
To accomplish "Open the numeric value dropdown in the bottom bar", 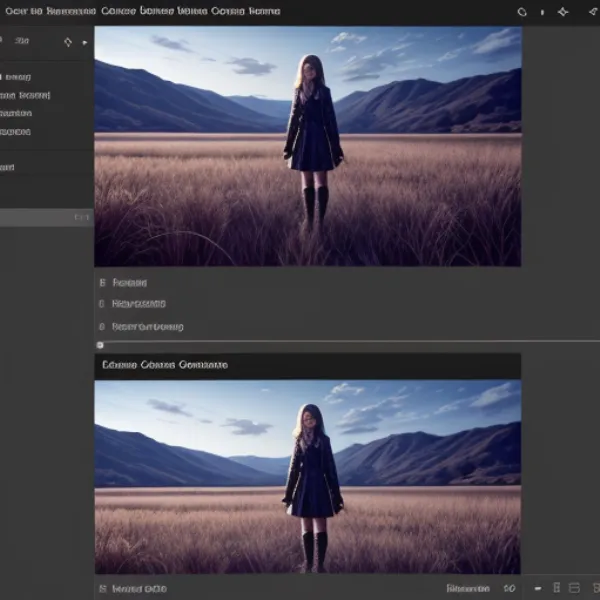I will click(510, 588).
